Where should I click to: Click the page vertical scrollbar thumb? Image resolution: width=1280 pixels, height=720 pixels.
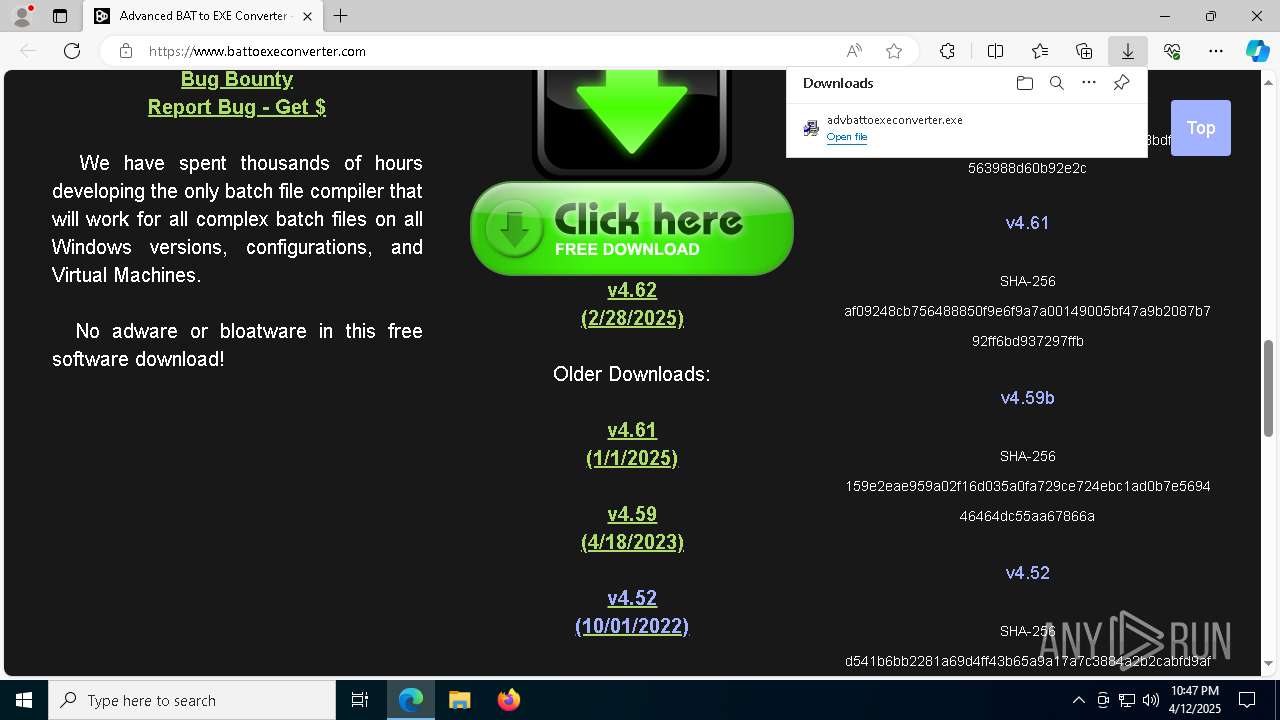click(1269, 388)
